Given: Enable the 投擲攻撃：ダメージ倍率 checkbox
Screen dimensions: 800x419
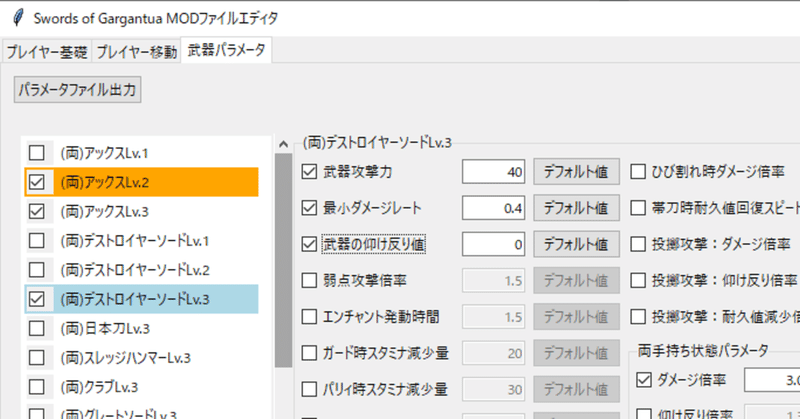Looking at the screenshot, I should click(x=638, y=244).
